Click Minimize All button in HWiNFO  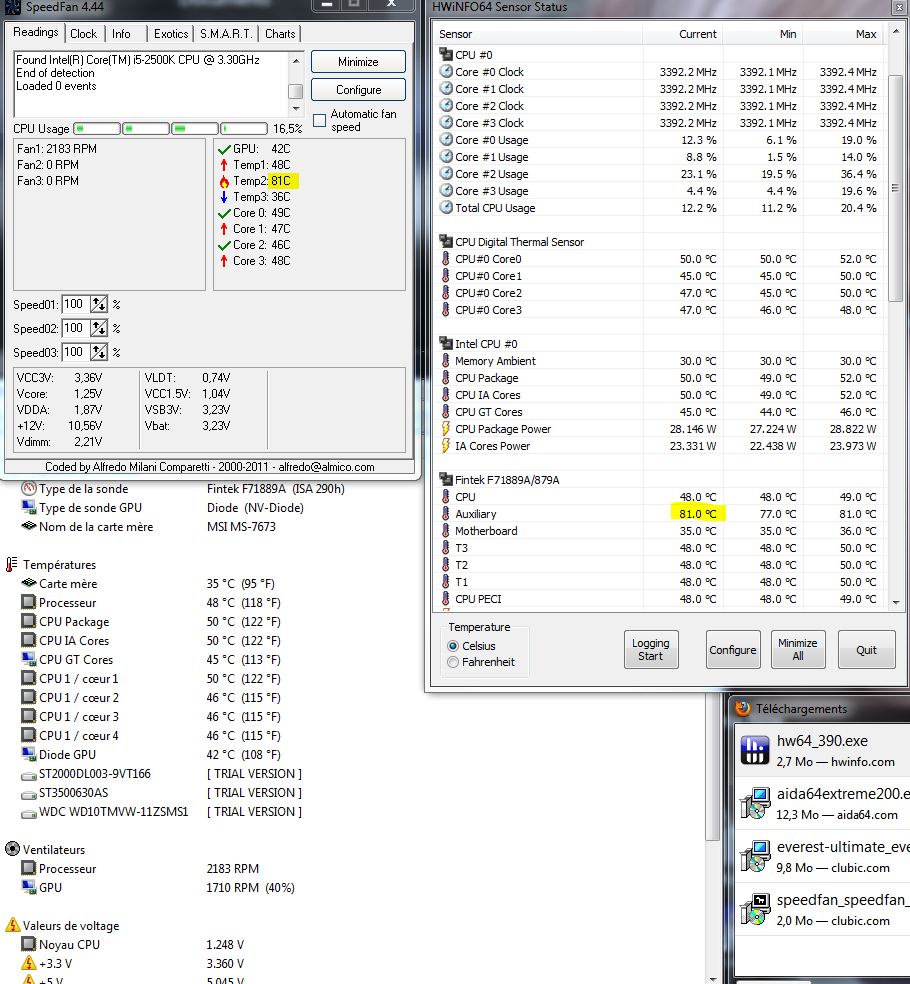coord(797,650)
